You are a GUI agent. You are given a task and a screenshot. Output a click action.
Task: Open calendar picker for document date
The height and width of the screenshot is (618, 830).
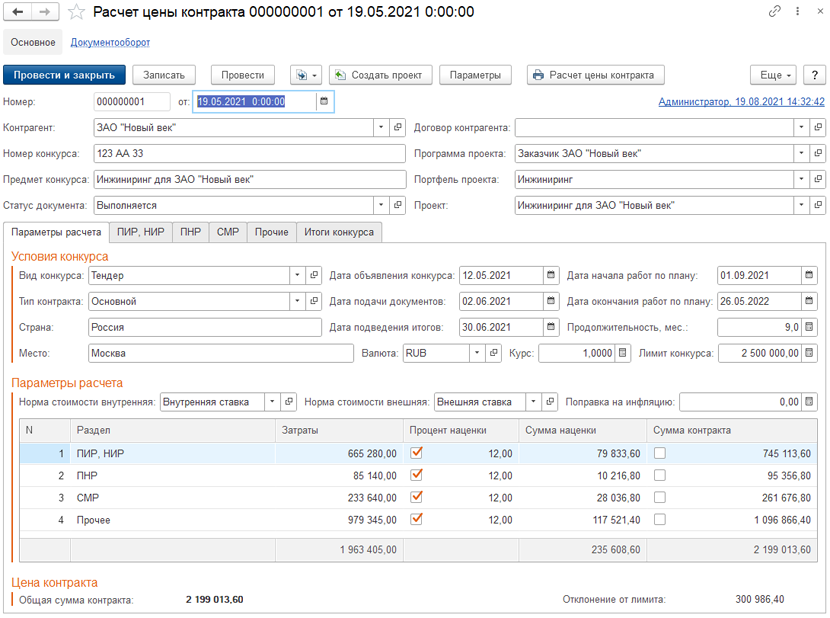pyautogui.click(x=324, y=101)
